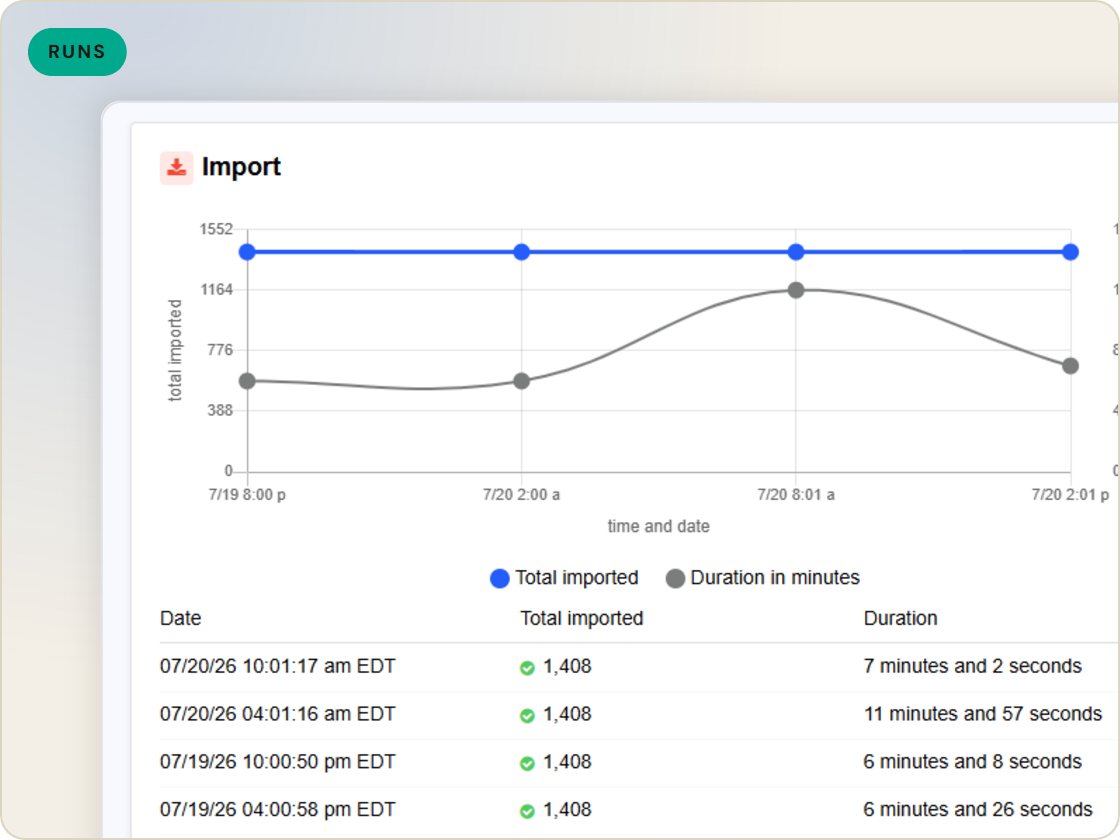Click the blue data point at 7/20 8:01 a
This screenshot has height=840, width=1120.
click(796, 252)
